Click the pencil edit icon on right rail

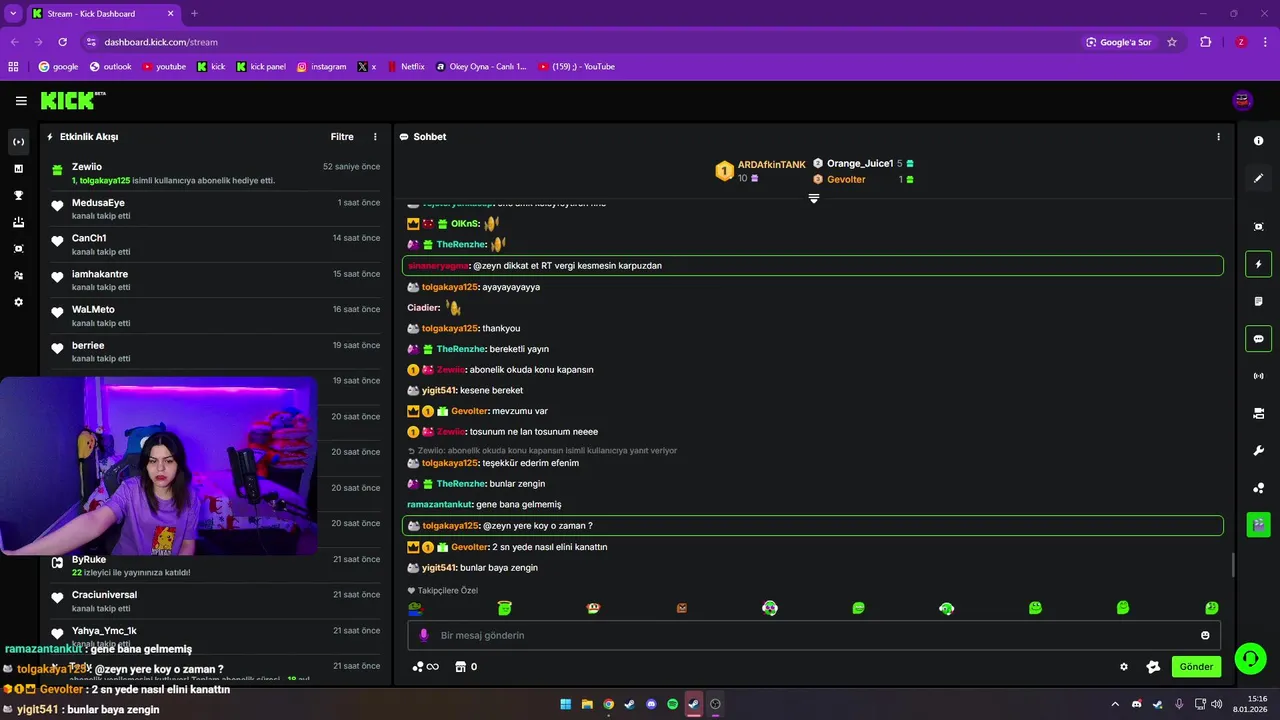coord(1258,178)
